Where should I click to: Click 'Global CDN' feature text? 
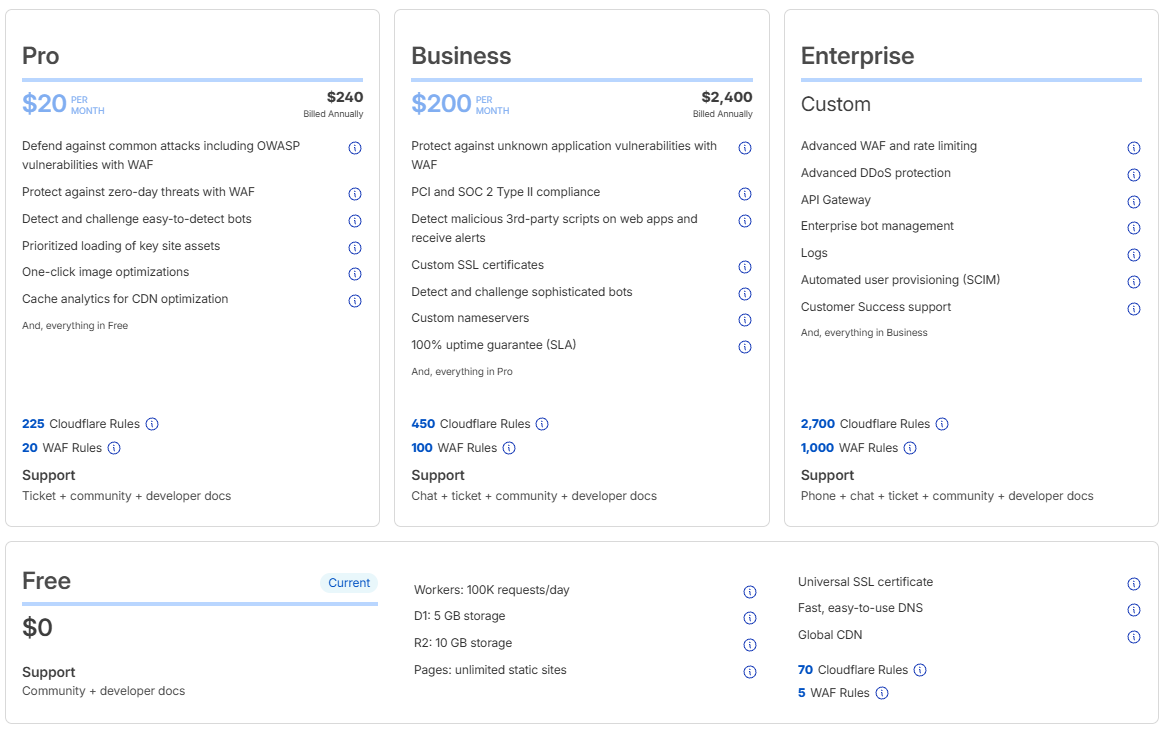[x=830, y=635]
